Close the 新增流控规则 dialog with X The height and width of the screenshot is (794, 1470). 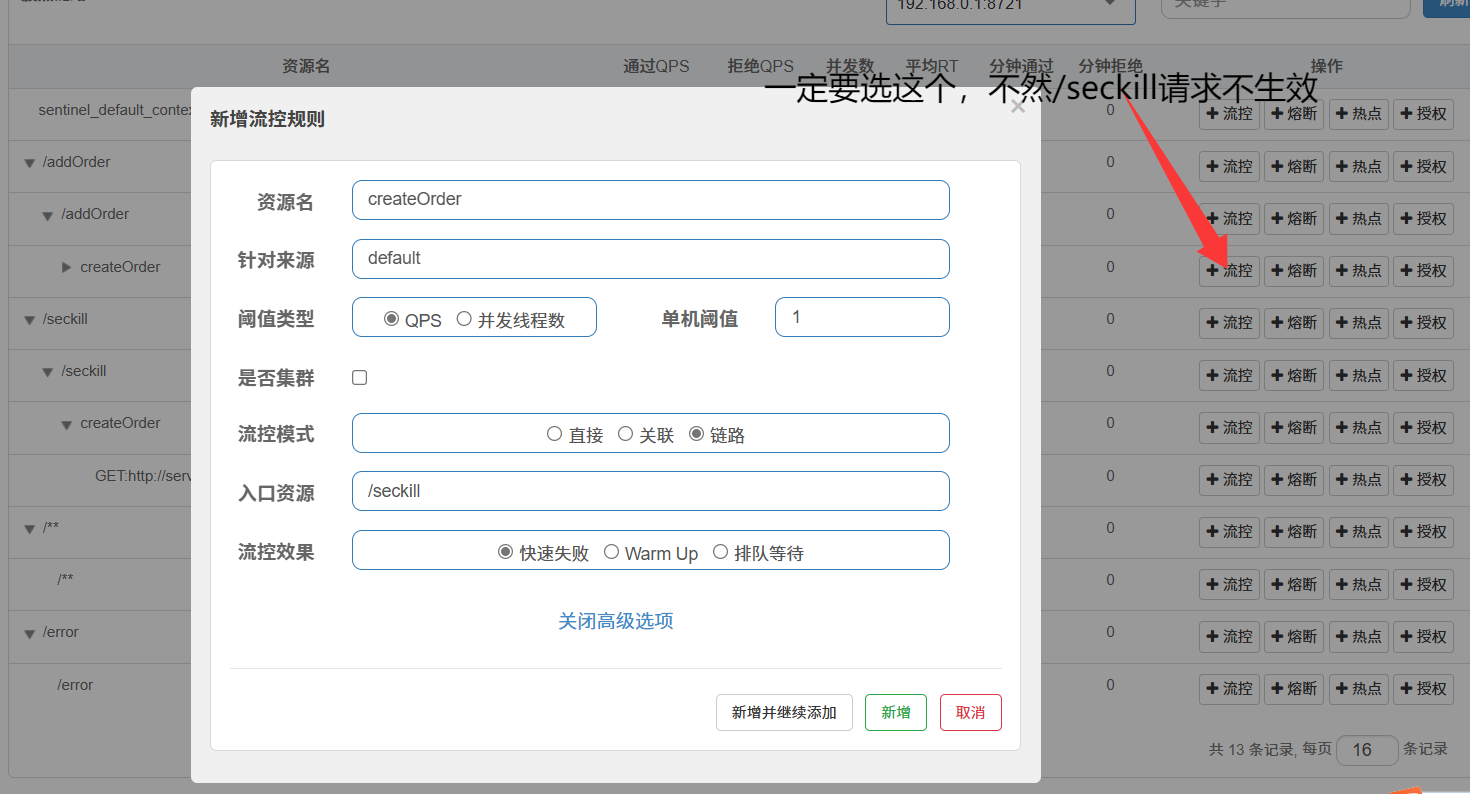pos(1018,107)
